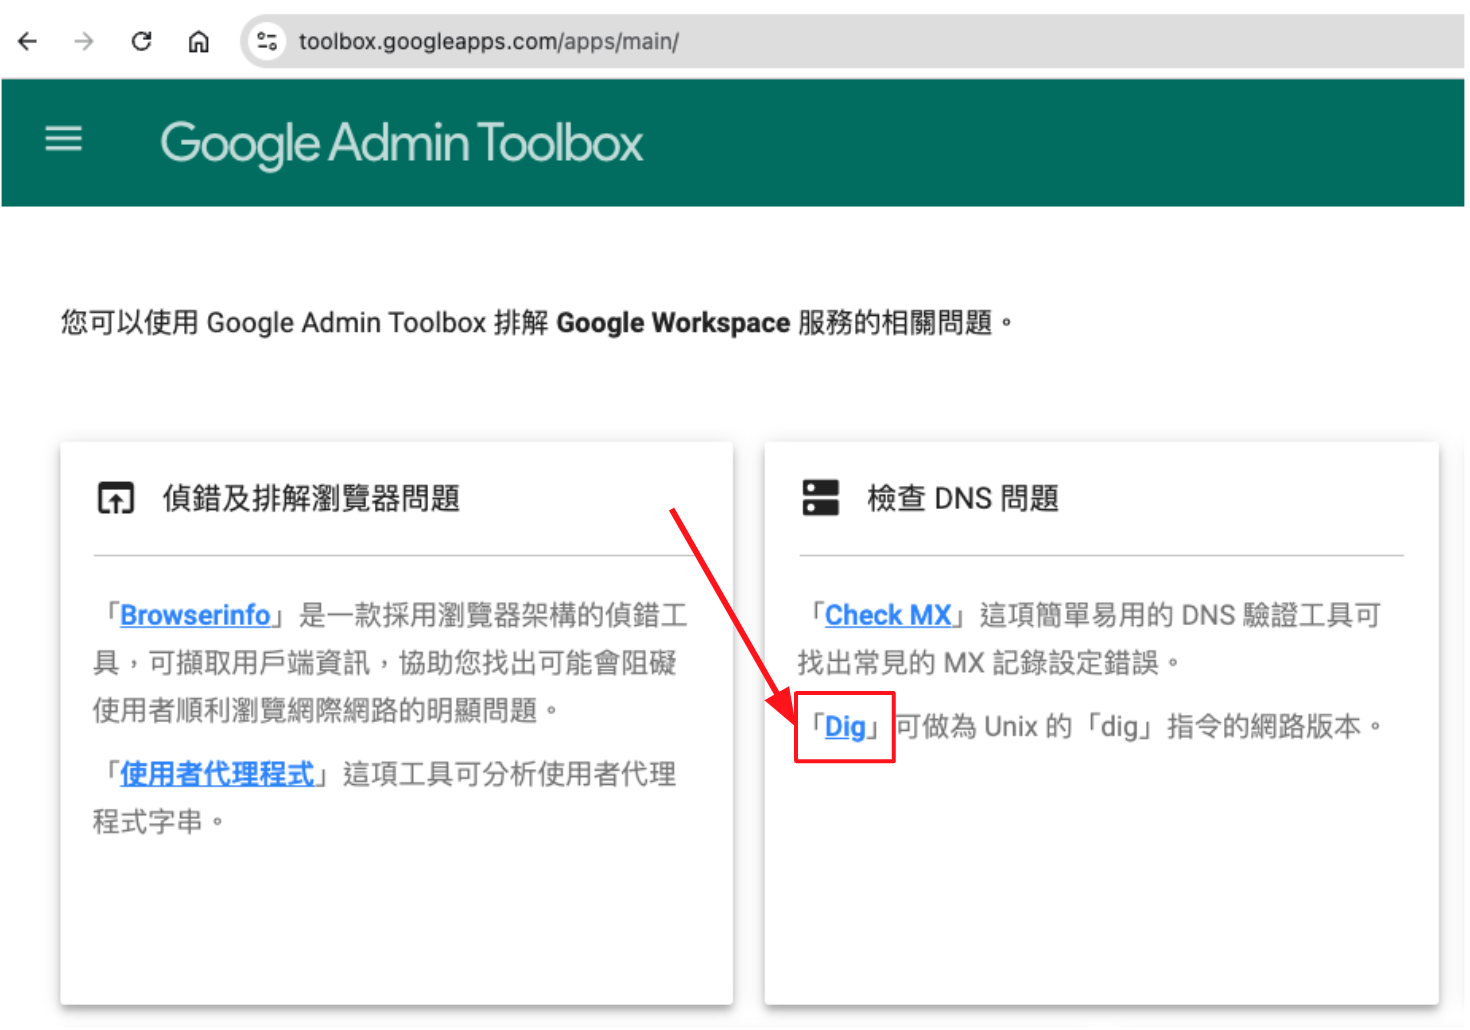Image resolution: width=1470 pixels, height=1030 pixels.
Task: Go to the browser home page
Action: click(x=199, y=41)
